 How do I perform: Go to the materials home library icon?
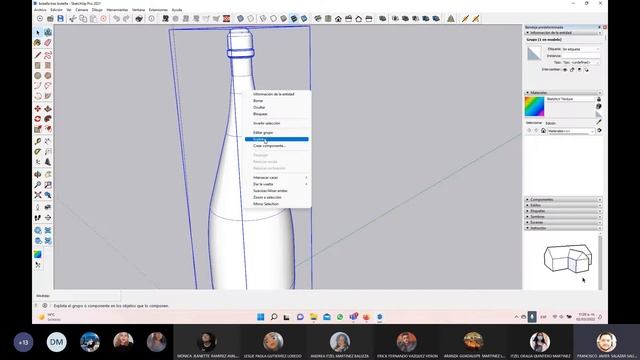543,131
